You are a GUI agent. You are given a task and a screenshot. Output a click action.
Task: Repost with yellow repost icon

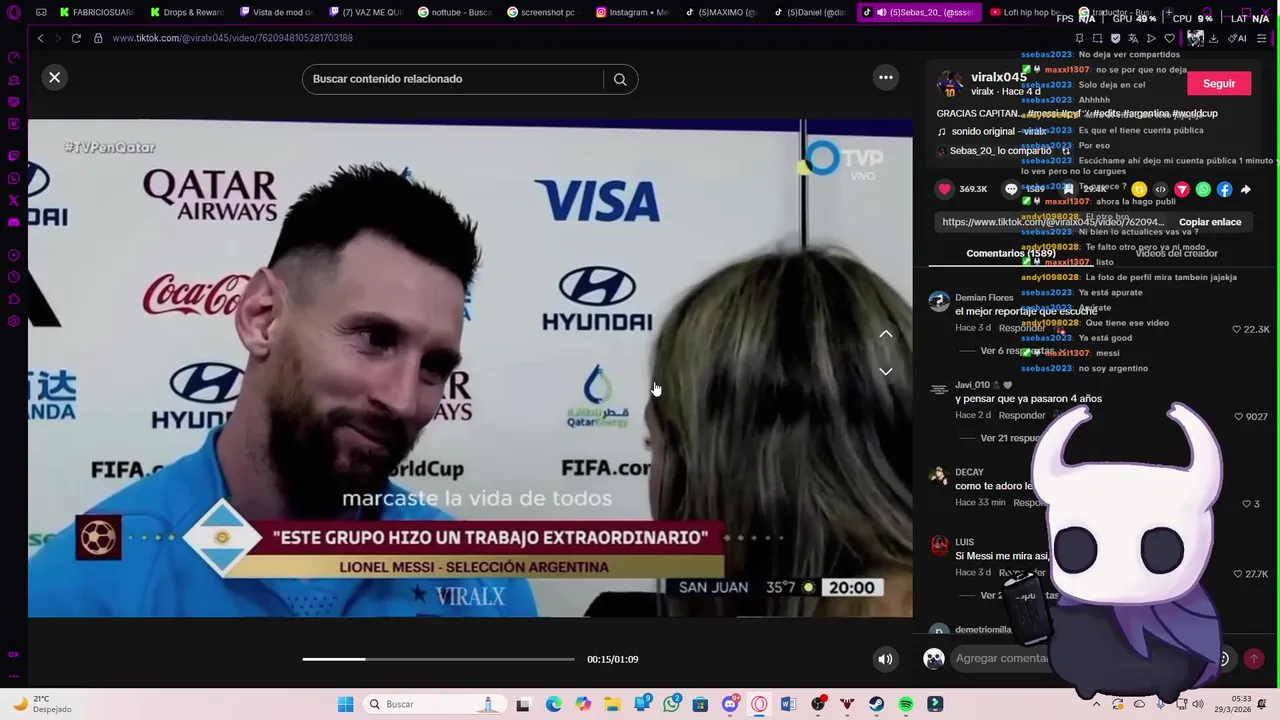1139,189
